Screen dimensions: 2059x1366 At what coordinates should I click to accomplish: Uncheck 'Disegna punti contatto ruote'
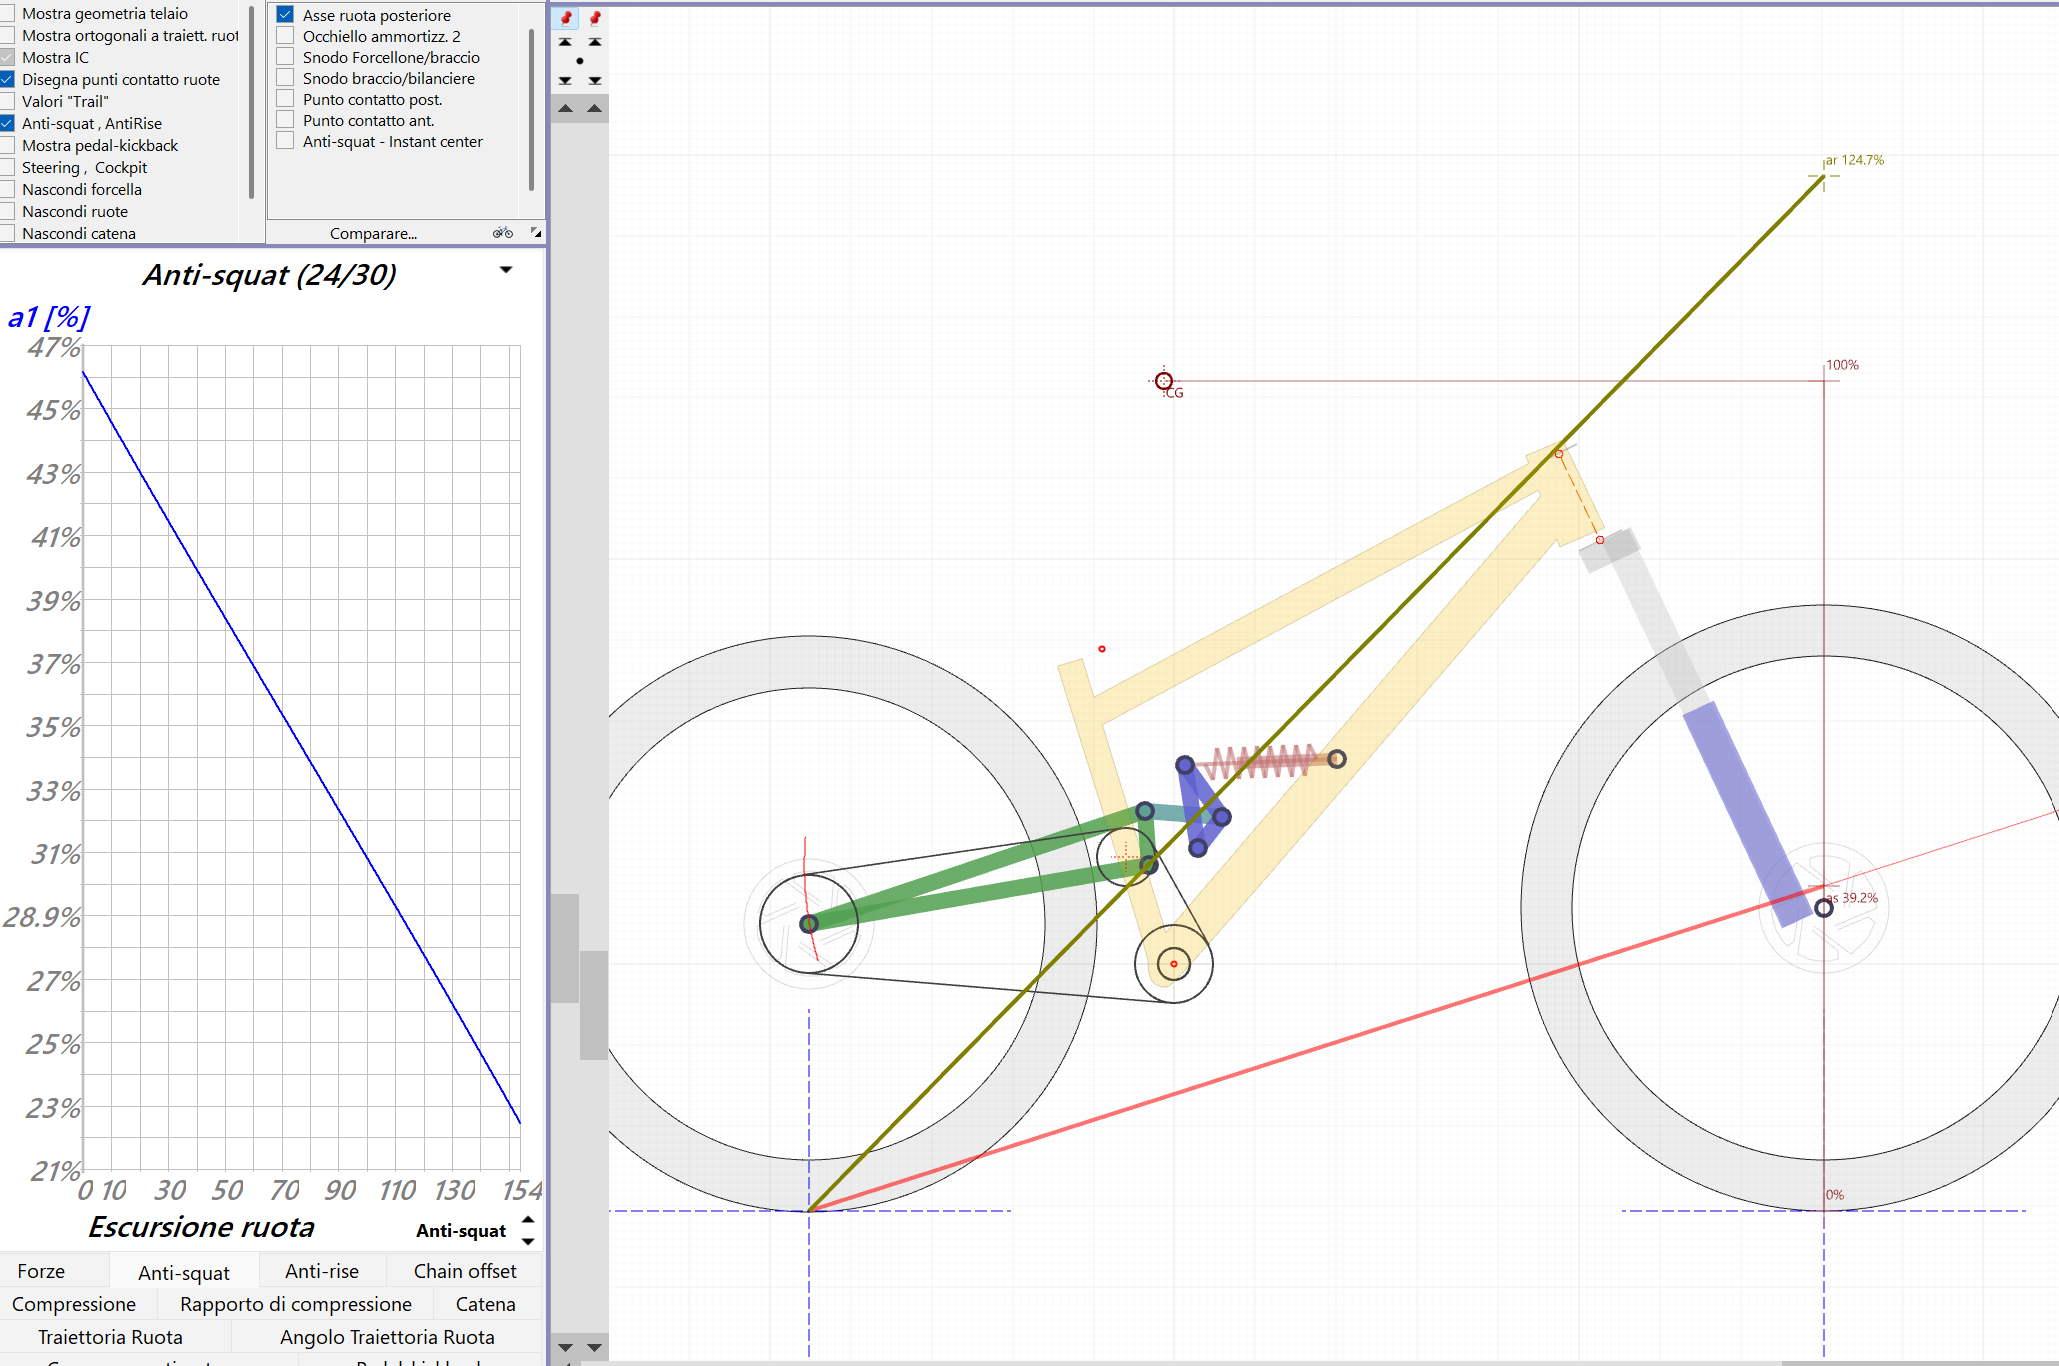pos(7,79)
